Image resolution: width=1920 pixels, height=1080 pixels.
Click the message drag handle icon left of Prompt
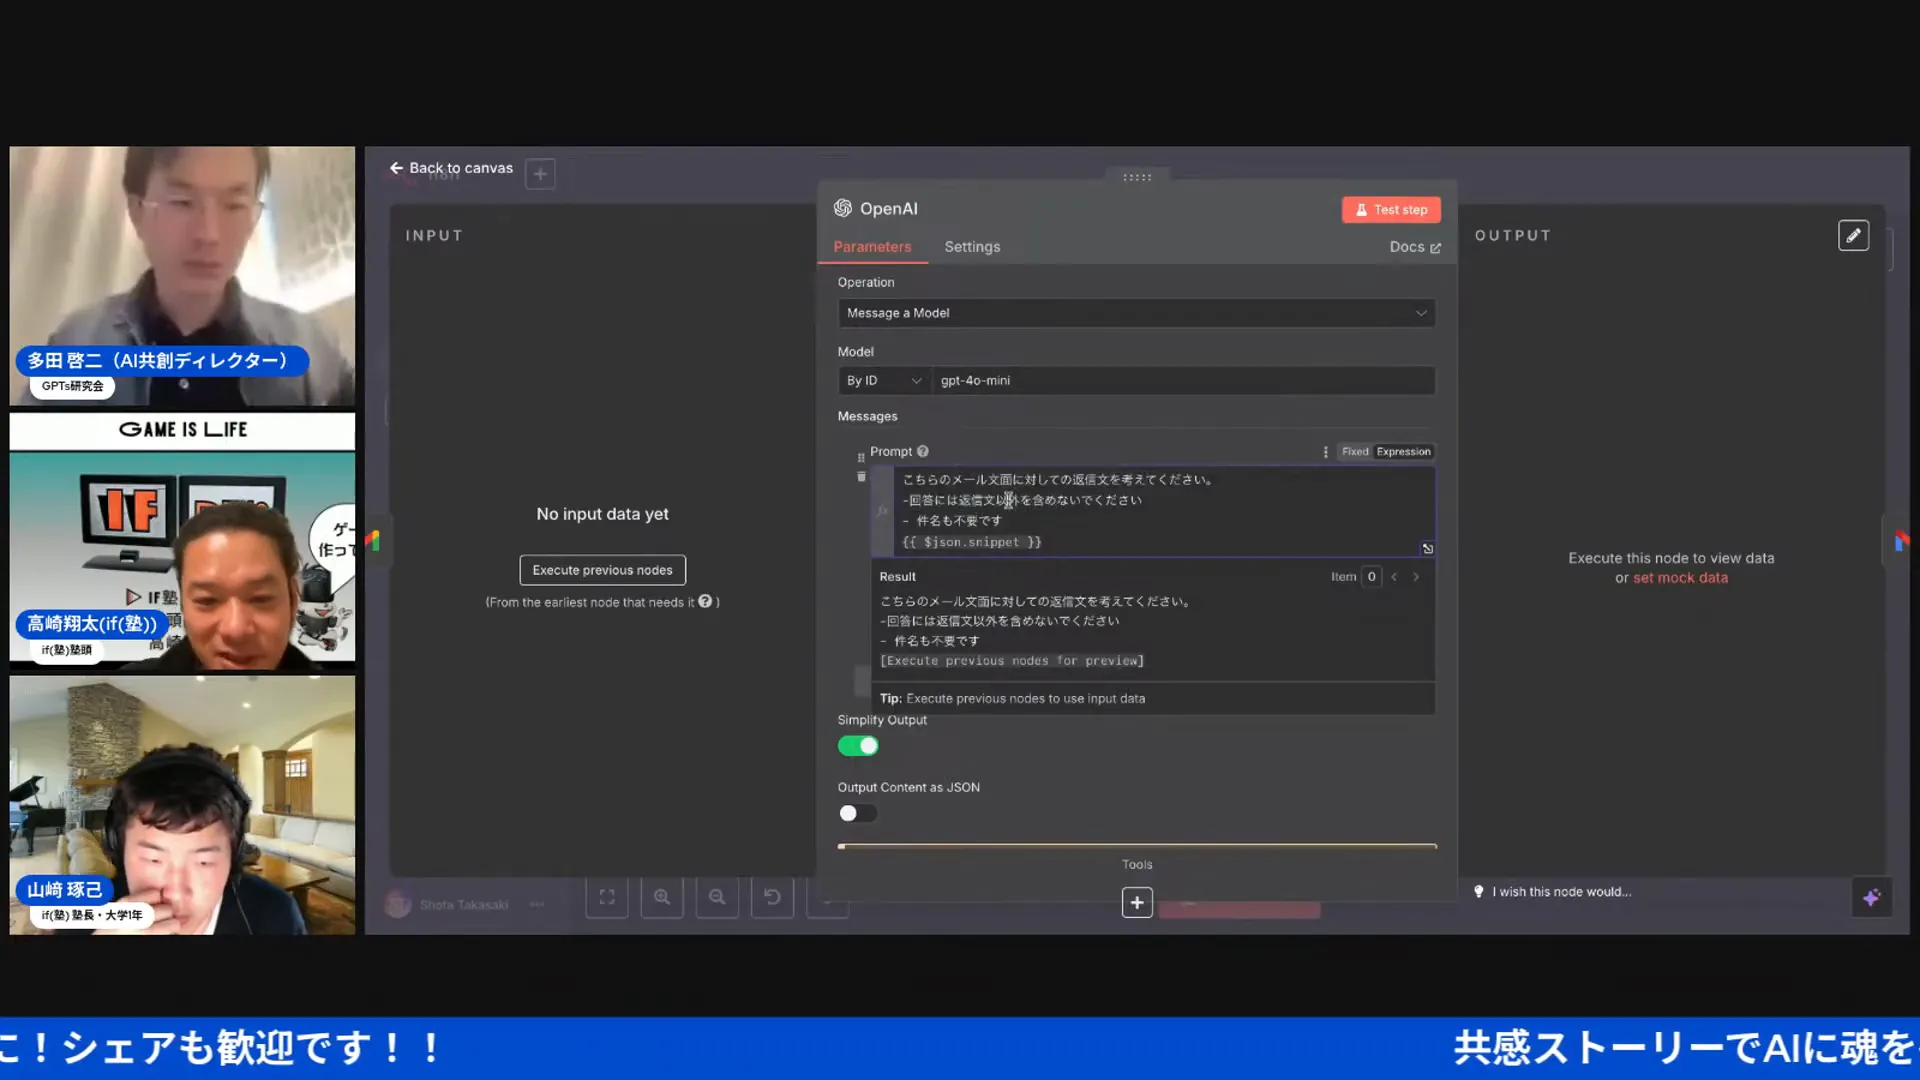[861, 457]
